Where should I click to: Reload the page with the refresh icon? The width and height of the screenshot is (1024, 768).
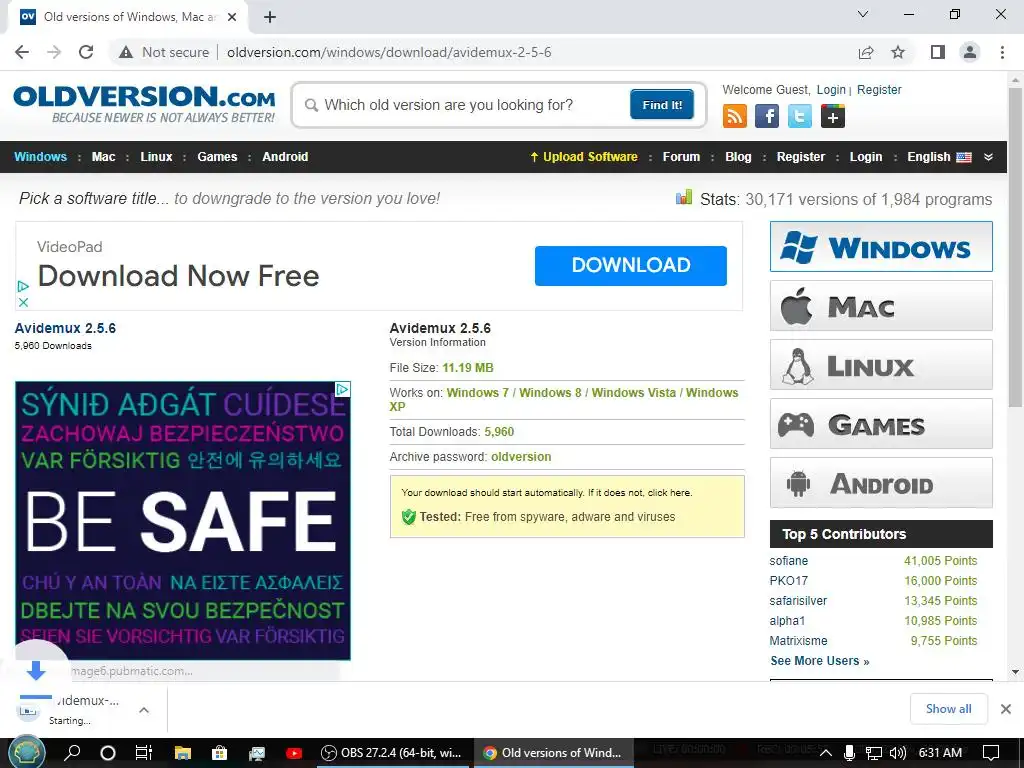coord(86,52)
